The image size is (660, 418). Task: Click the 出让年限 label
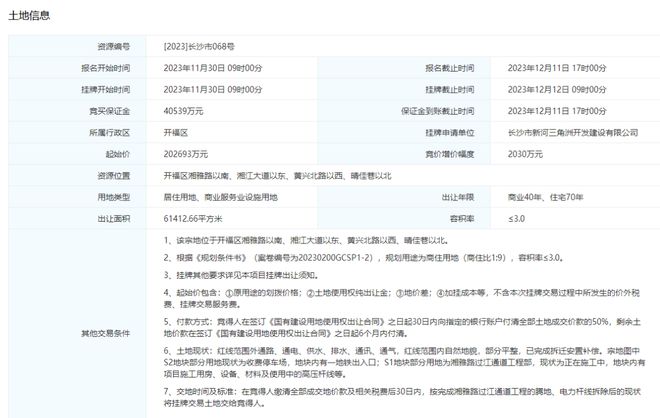coord(458,197)
